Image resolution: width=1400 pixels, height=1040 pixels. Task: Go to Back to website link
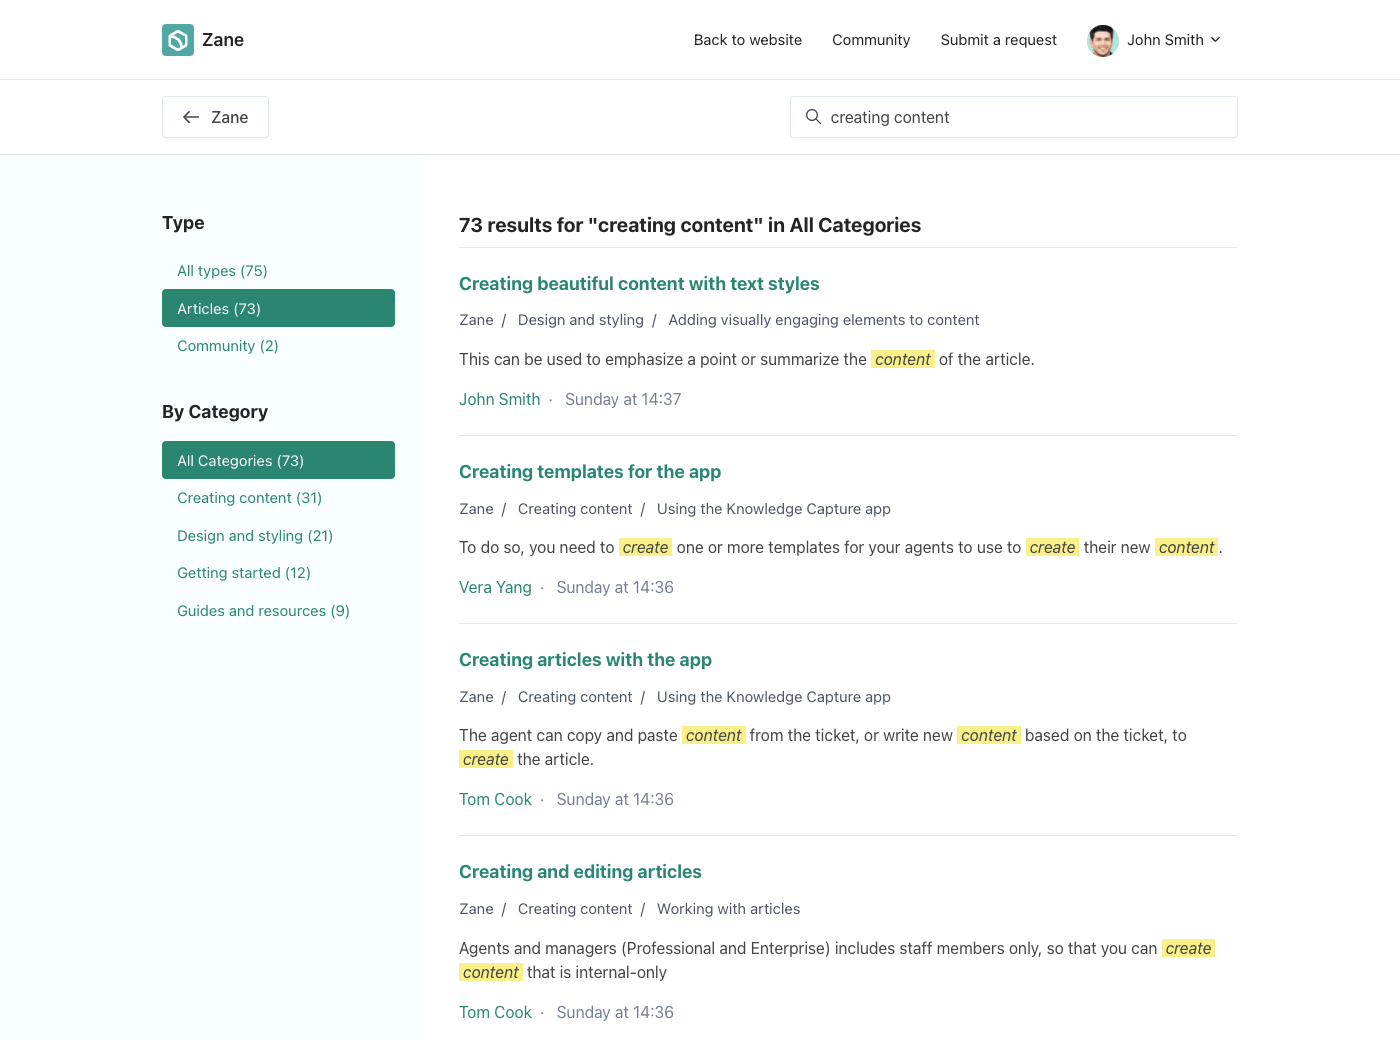[747, 40]
